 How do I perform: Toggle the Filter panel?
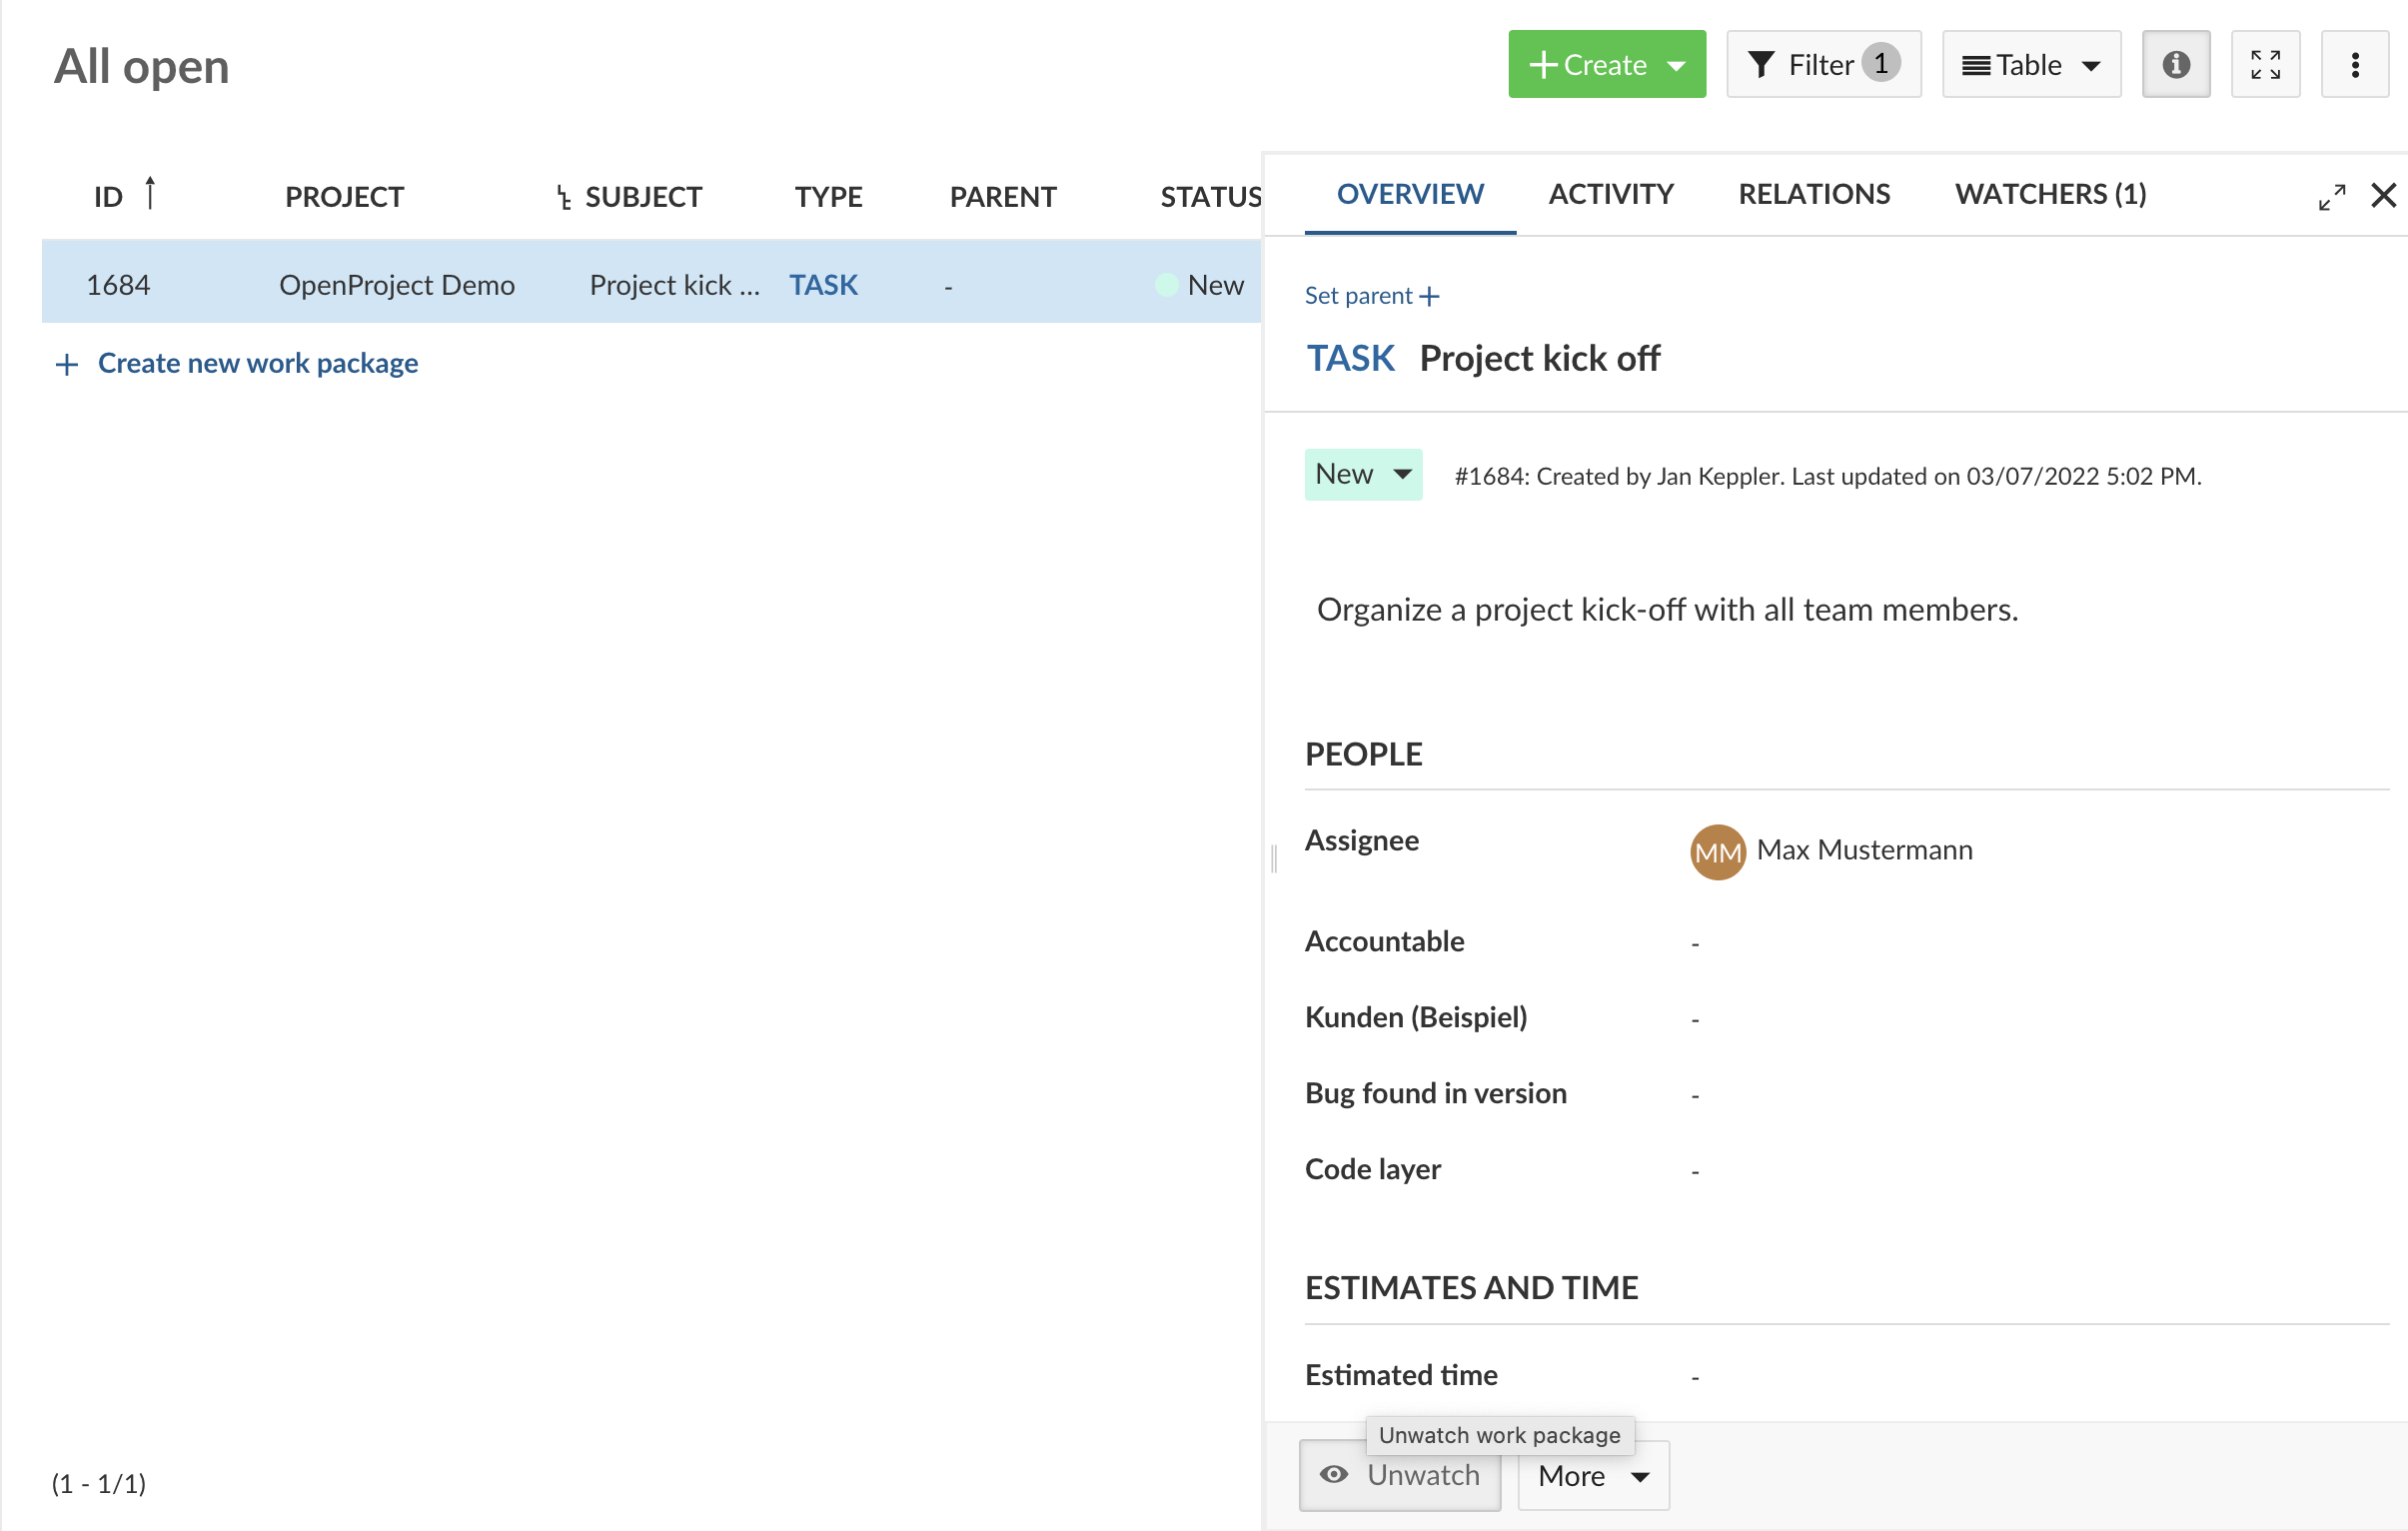[1822, 65]
